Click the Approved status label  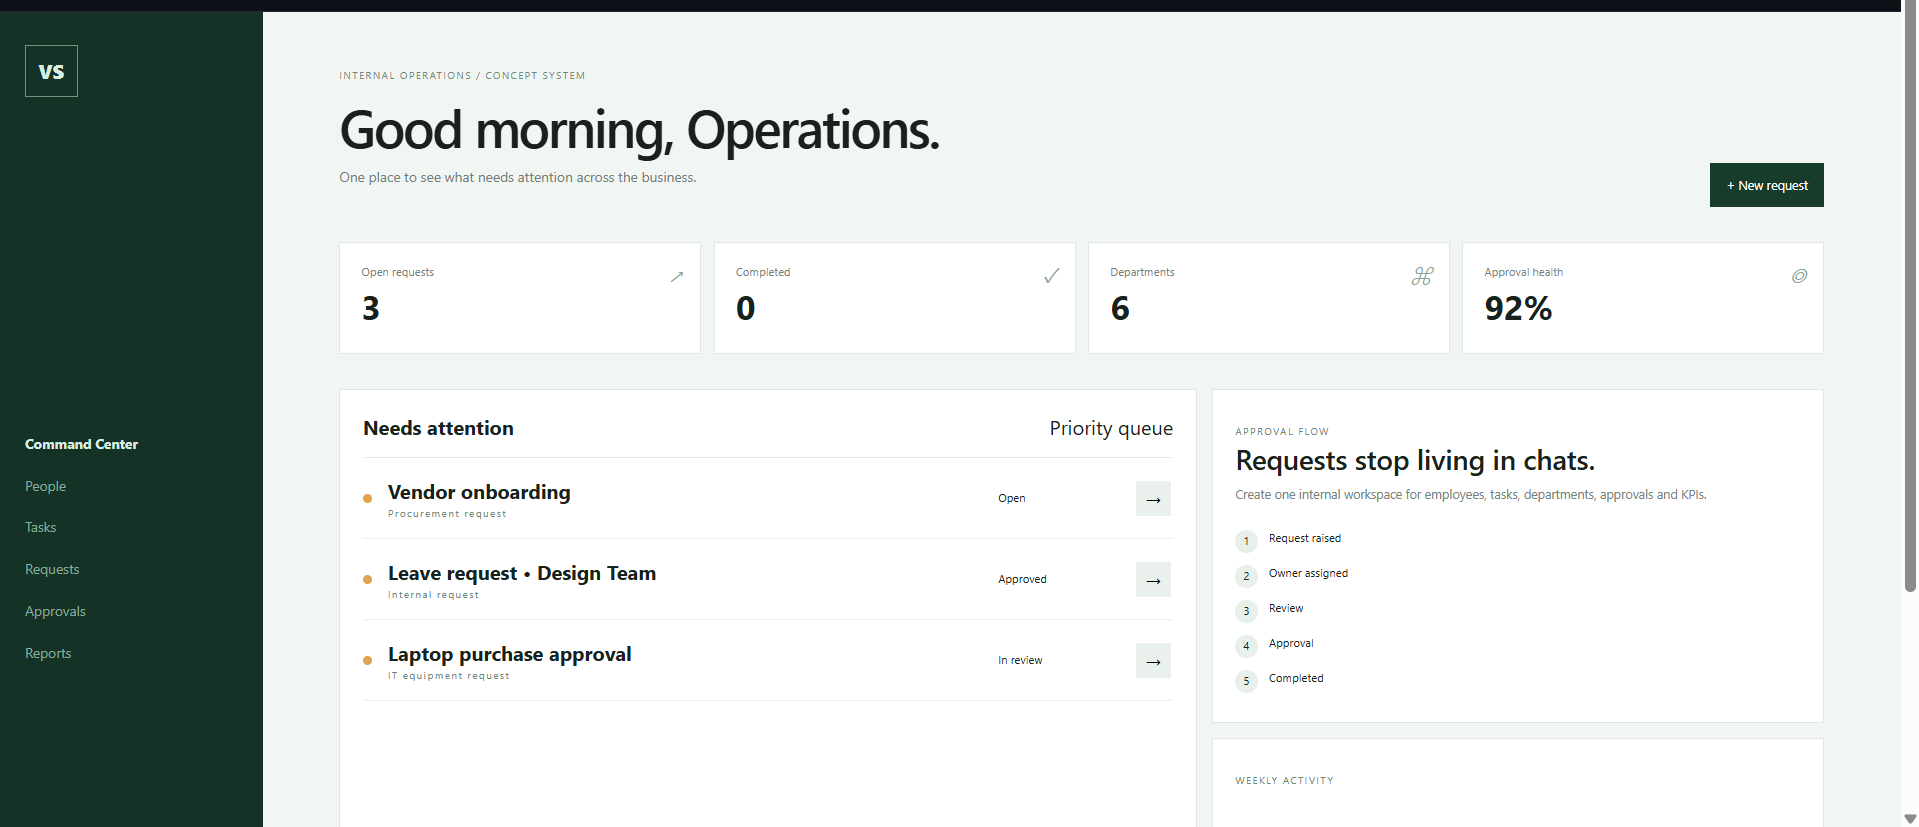pos(1022,579)
